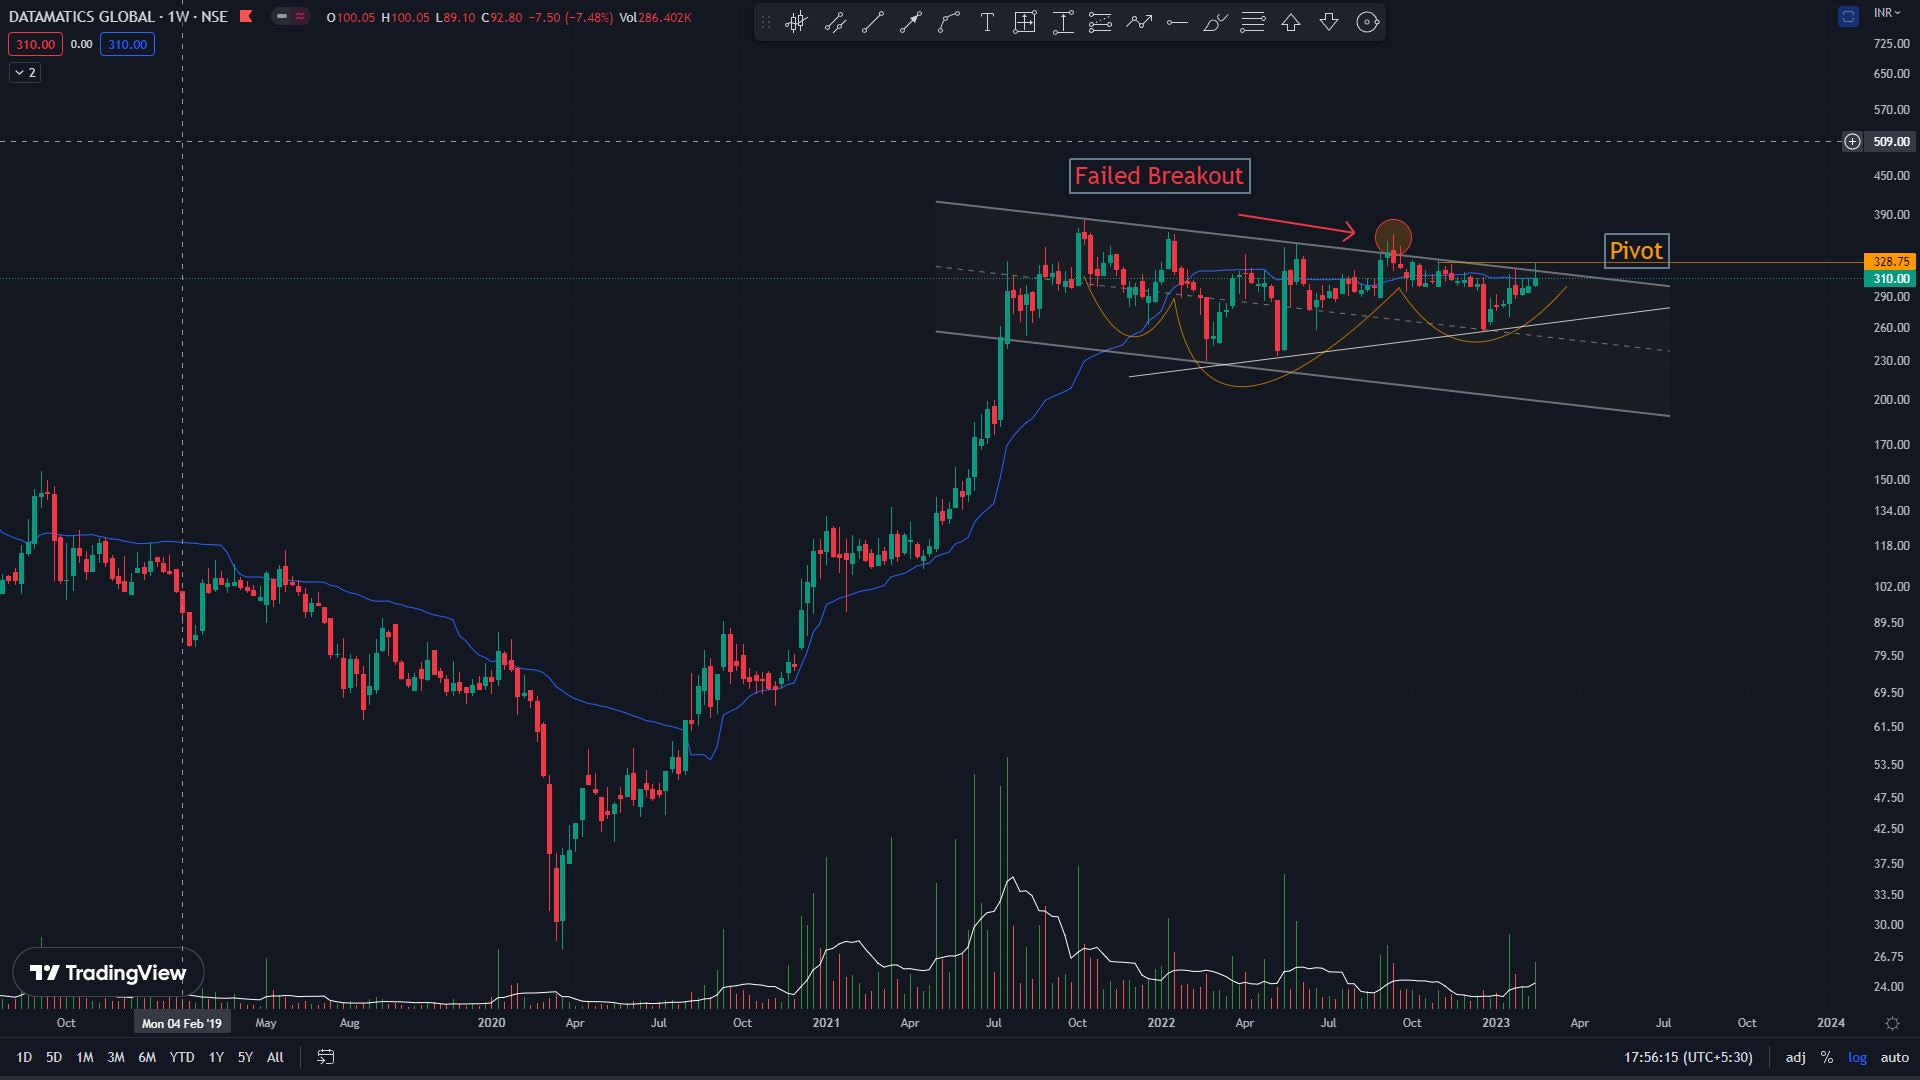Viewport: 1920px width, 1080px height.
Task: Select the circle/ellipse drawing tool
Action: pyautogui.click(x=1367, y=22)
